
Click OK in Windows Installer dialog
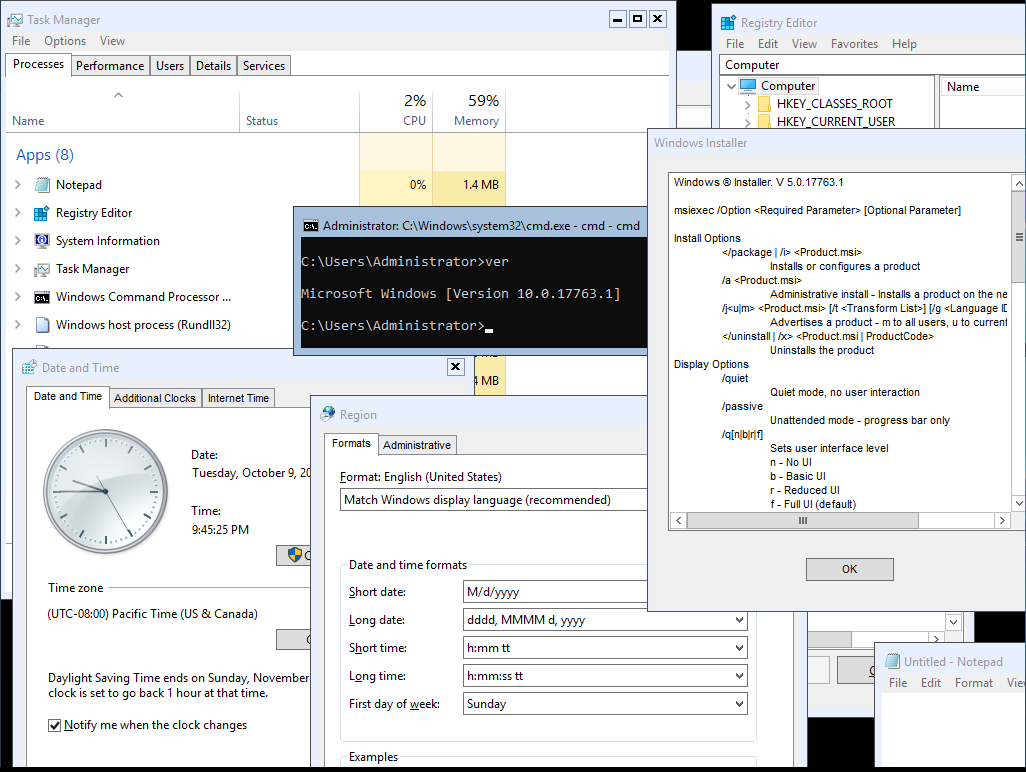click(849, 569)
